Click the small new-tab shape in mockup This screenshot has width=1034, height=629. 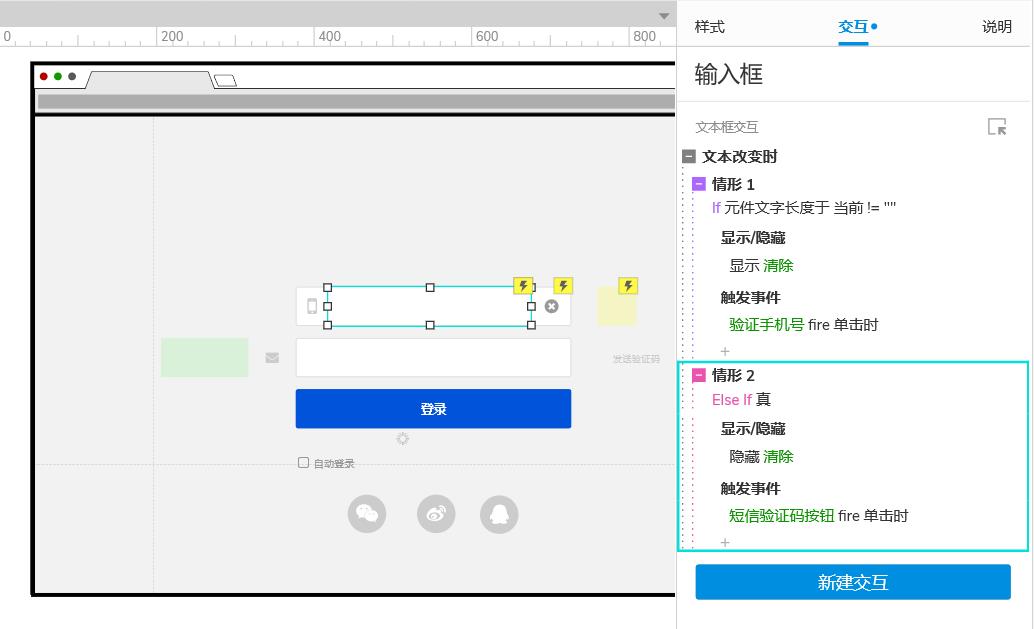click(226, 80)
